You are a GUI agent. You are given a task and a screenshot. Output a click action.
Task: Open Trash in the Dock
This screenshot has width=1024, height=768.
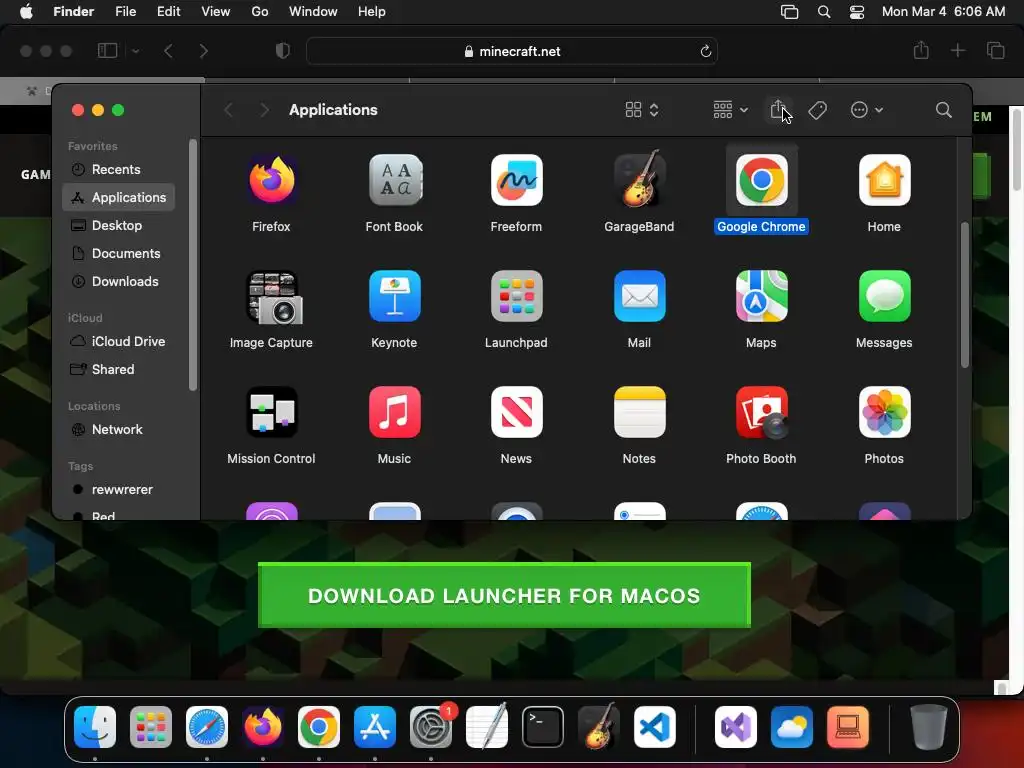coord(928,727)
